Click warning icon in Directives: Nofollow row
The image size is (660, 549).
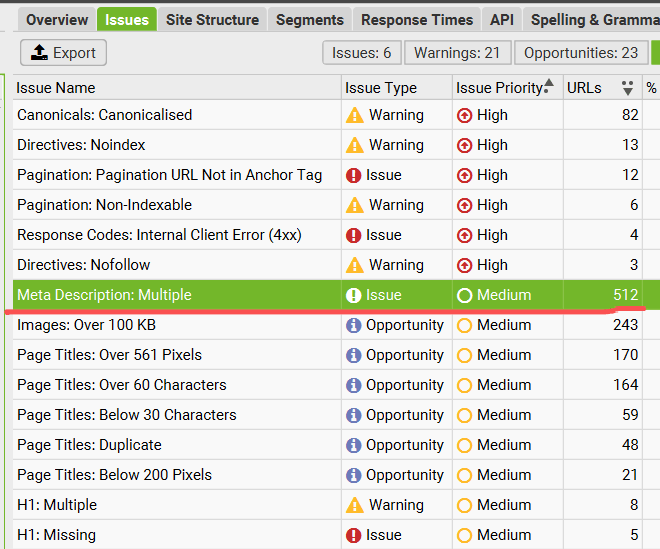355,265
